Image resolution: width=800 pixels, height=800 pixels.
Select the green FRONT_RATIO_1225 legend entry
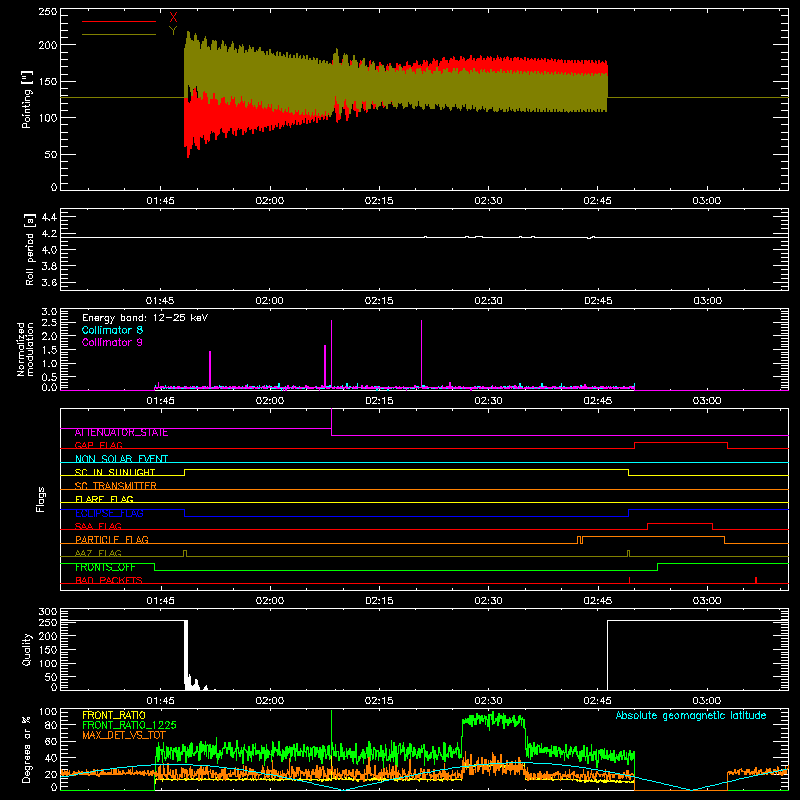click(x=129, y=725)
